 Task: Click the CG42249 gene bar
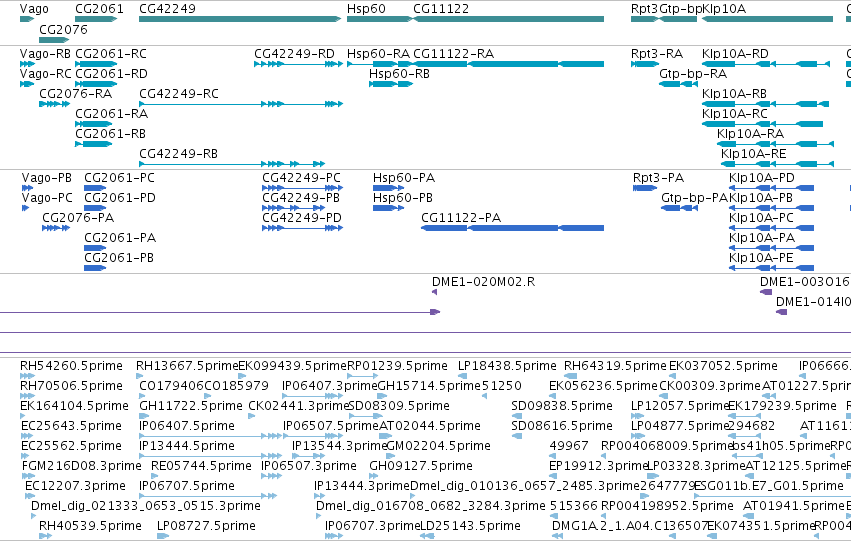240,19
